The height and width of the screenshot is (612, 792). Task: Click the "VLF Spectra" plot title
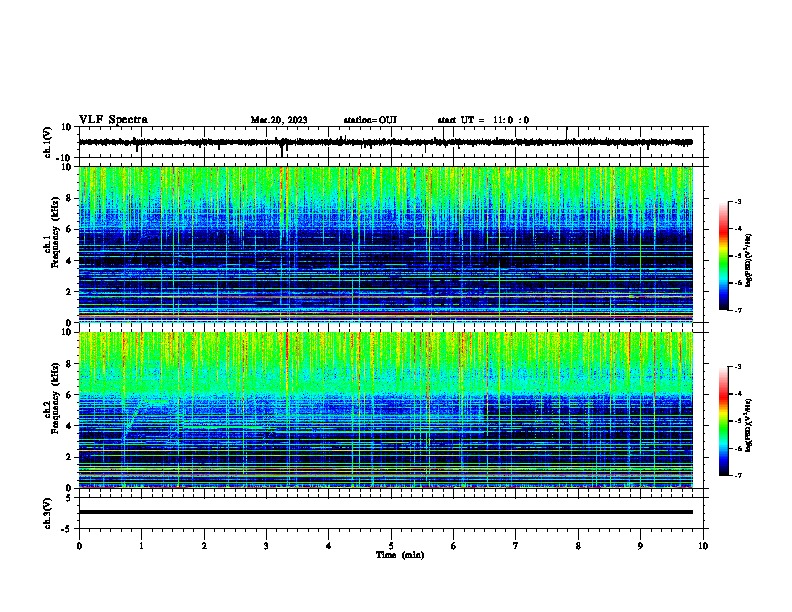coord(113,120)
